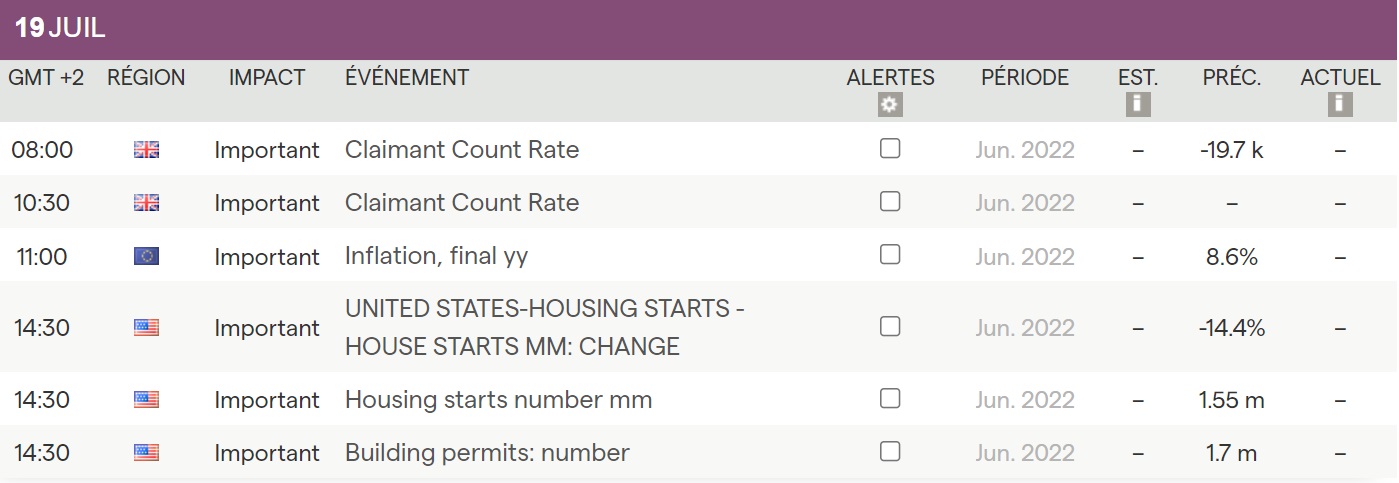Click the ÉVÉNEMENT column header
This screenshot has height=483, width=1399.
click(x=407, y=78)
